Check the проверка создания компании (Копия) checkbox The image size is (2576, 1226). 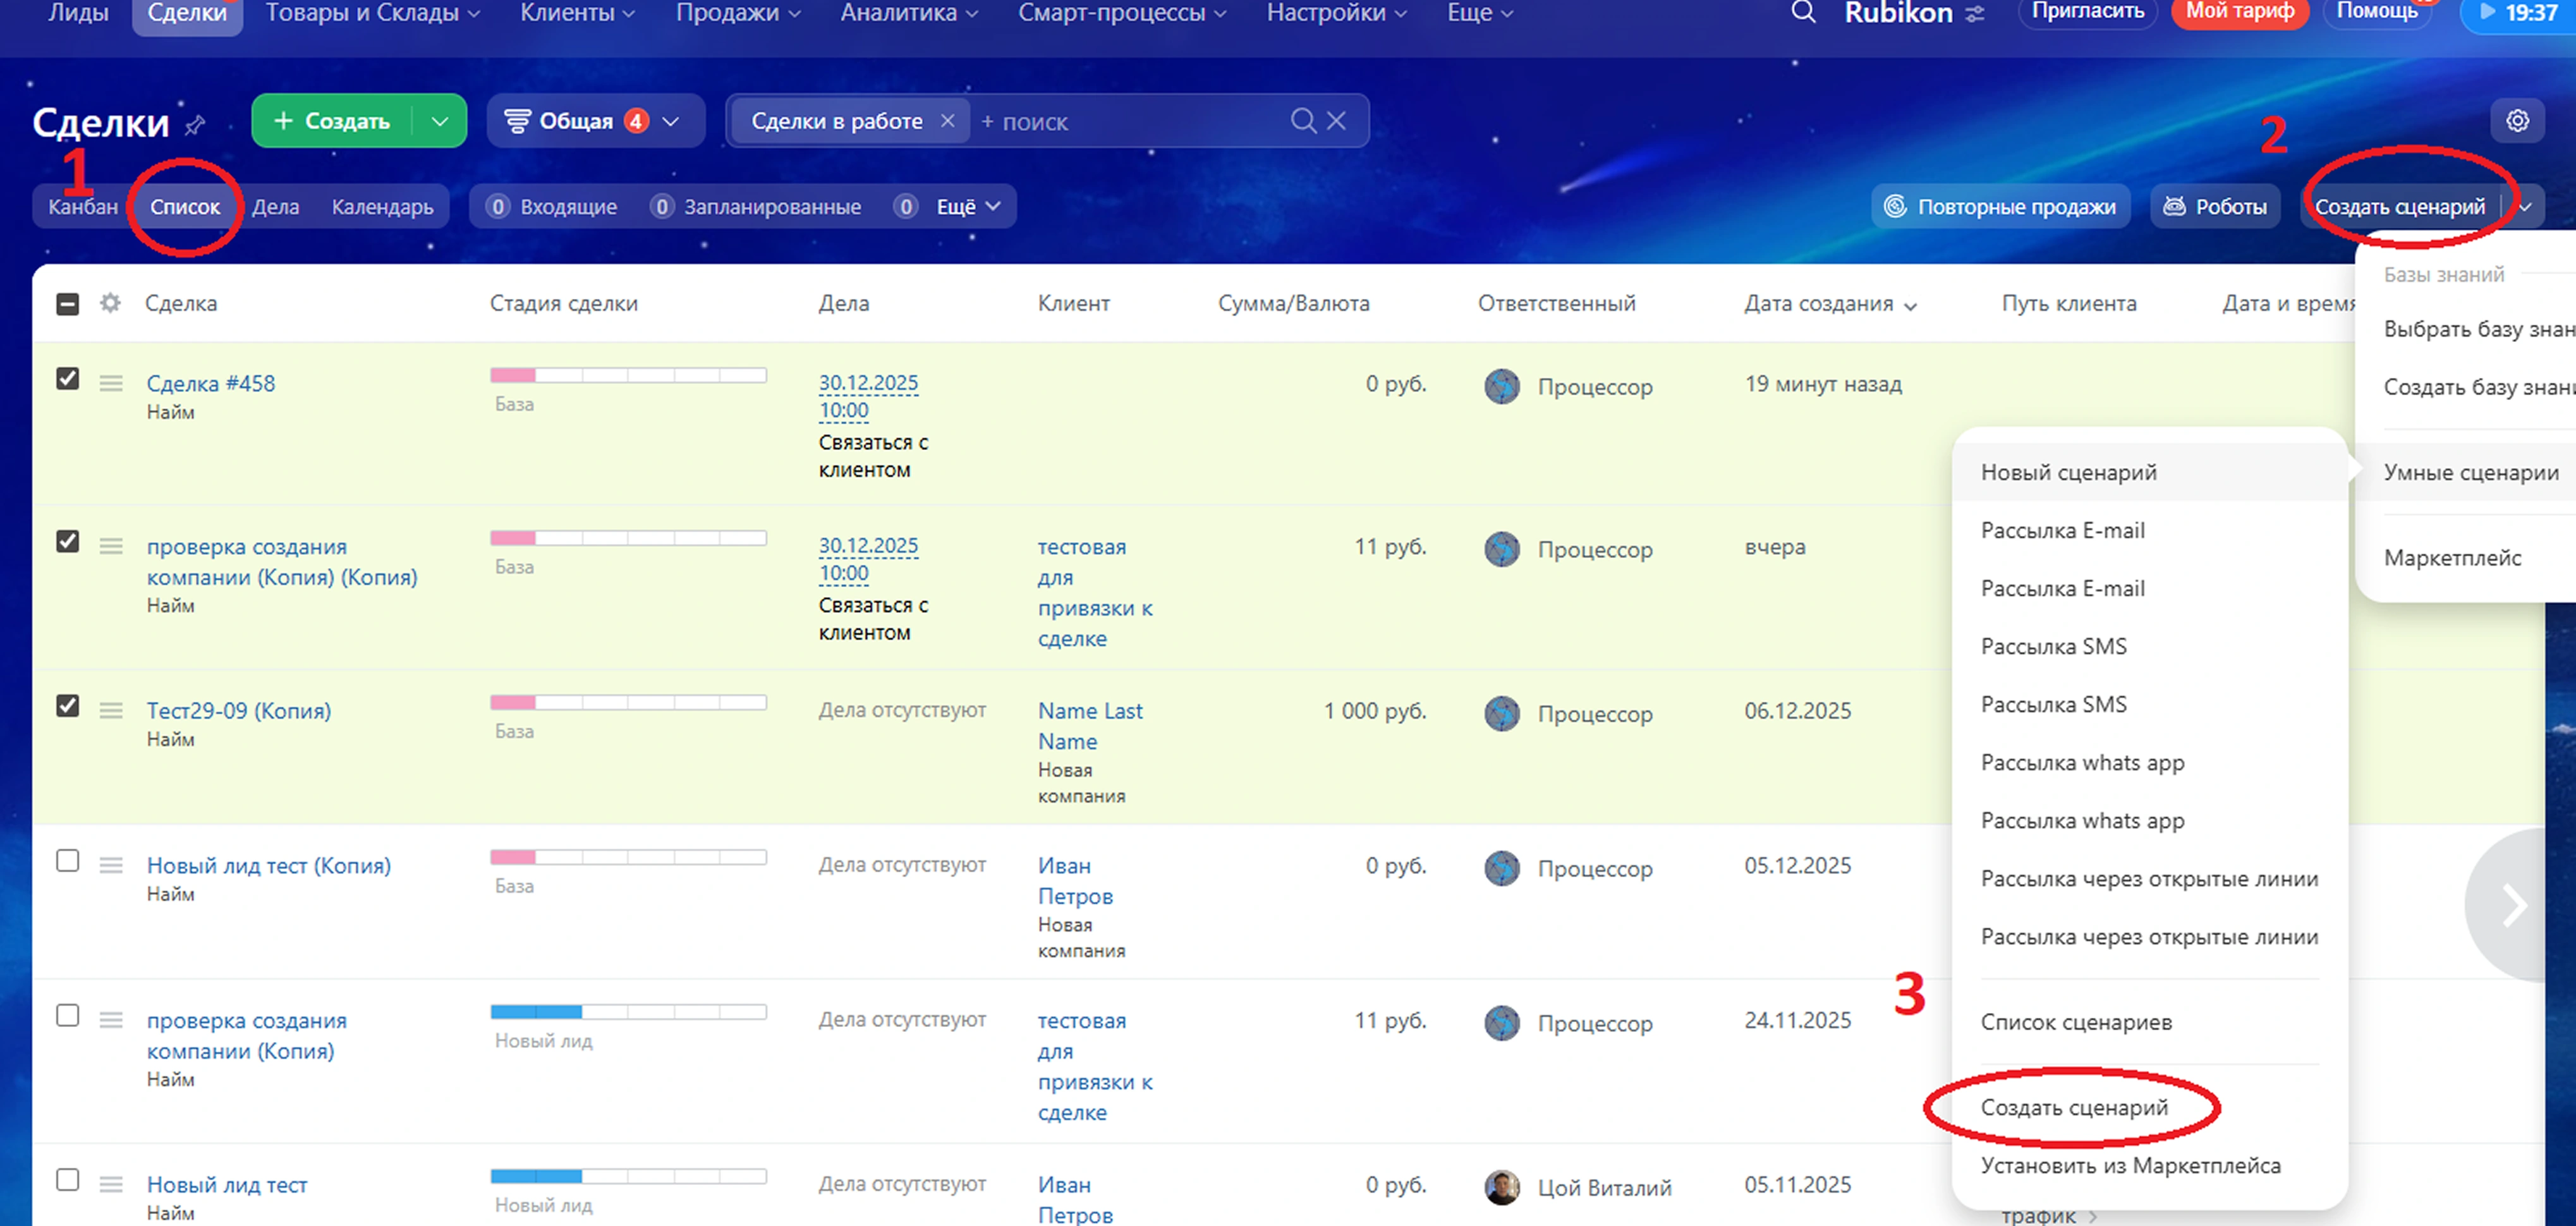click(x=67, y=1016)
